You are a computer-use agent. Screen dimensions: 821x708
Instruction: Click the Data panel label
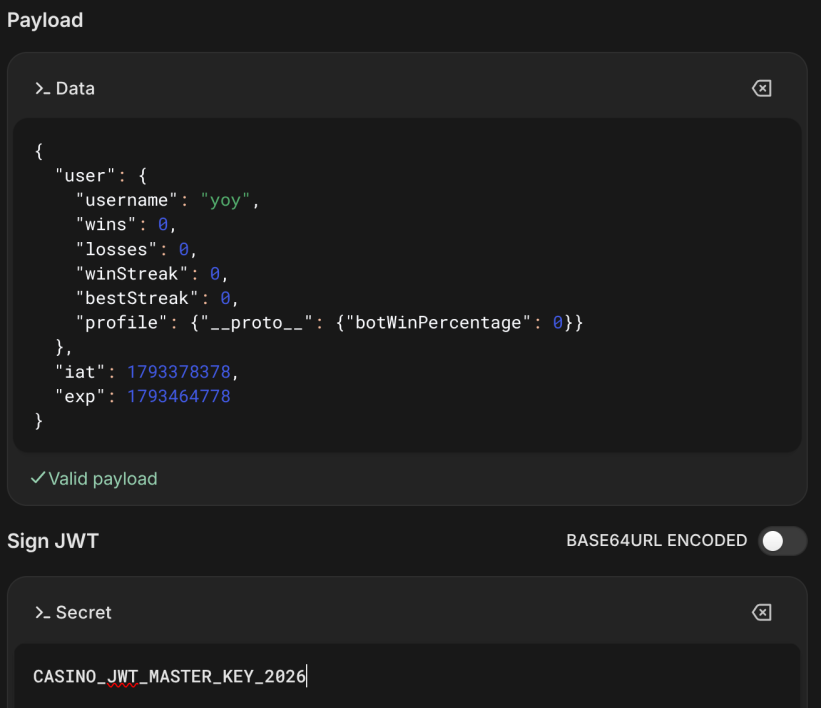(x=75, y=88)
